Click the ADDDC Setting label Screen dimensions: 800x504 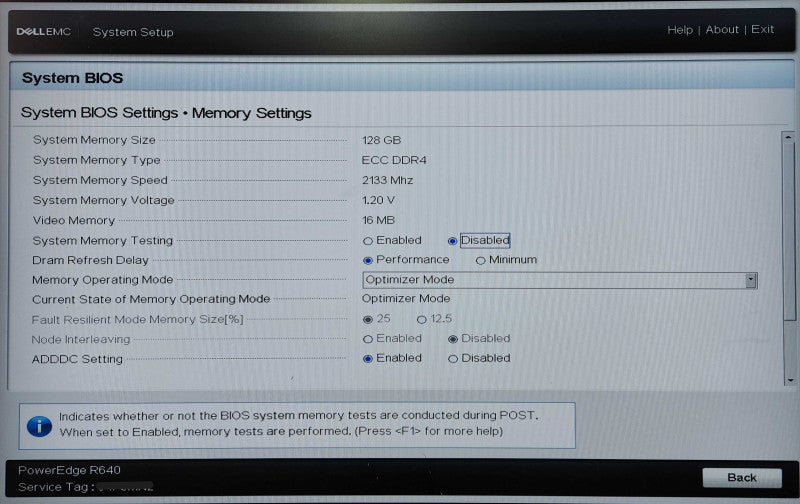click(x=77, y=359)
